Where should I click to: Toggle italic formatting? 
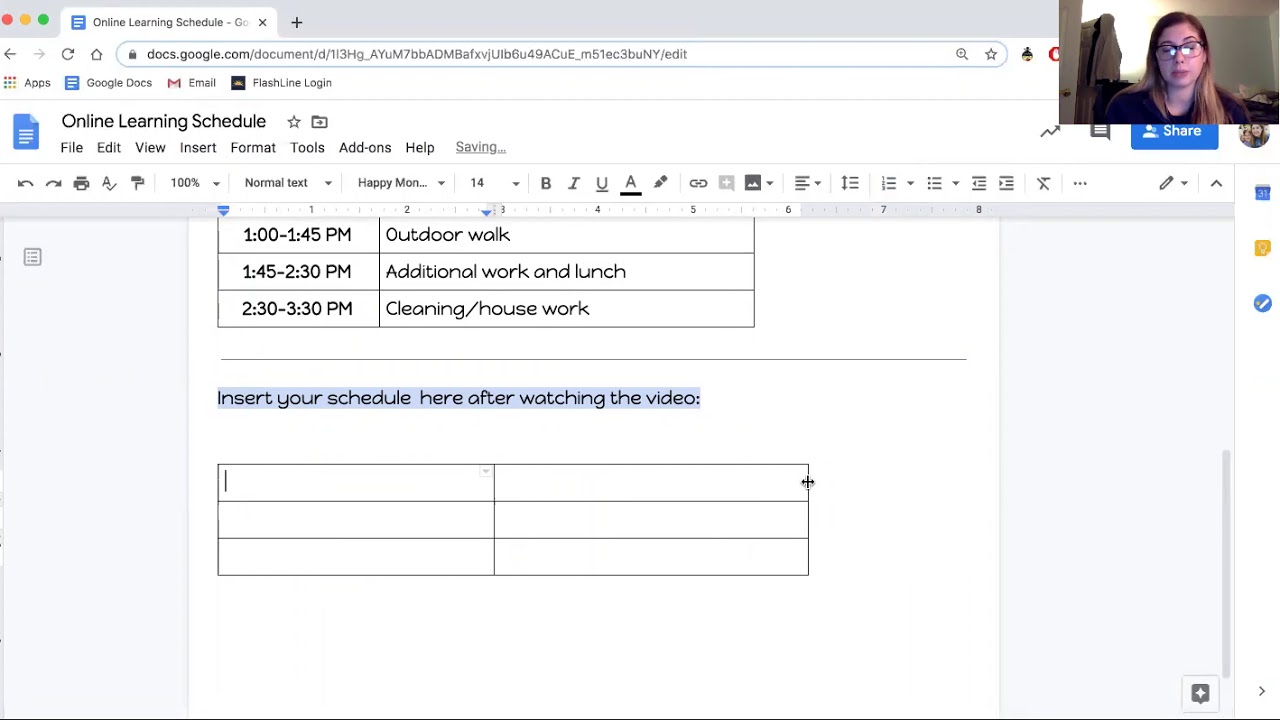pos(574,183)
